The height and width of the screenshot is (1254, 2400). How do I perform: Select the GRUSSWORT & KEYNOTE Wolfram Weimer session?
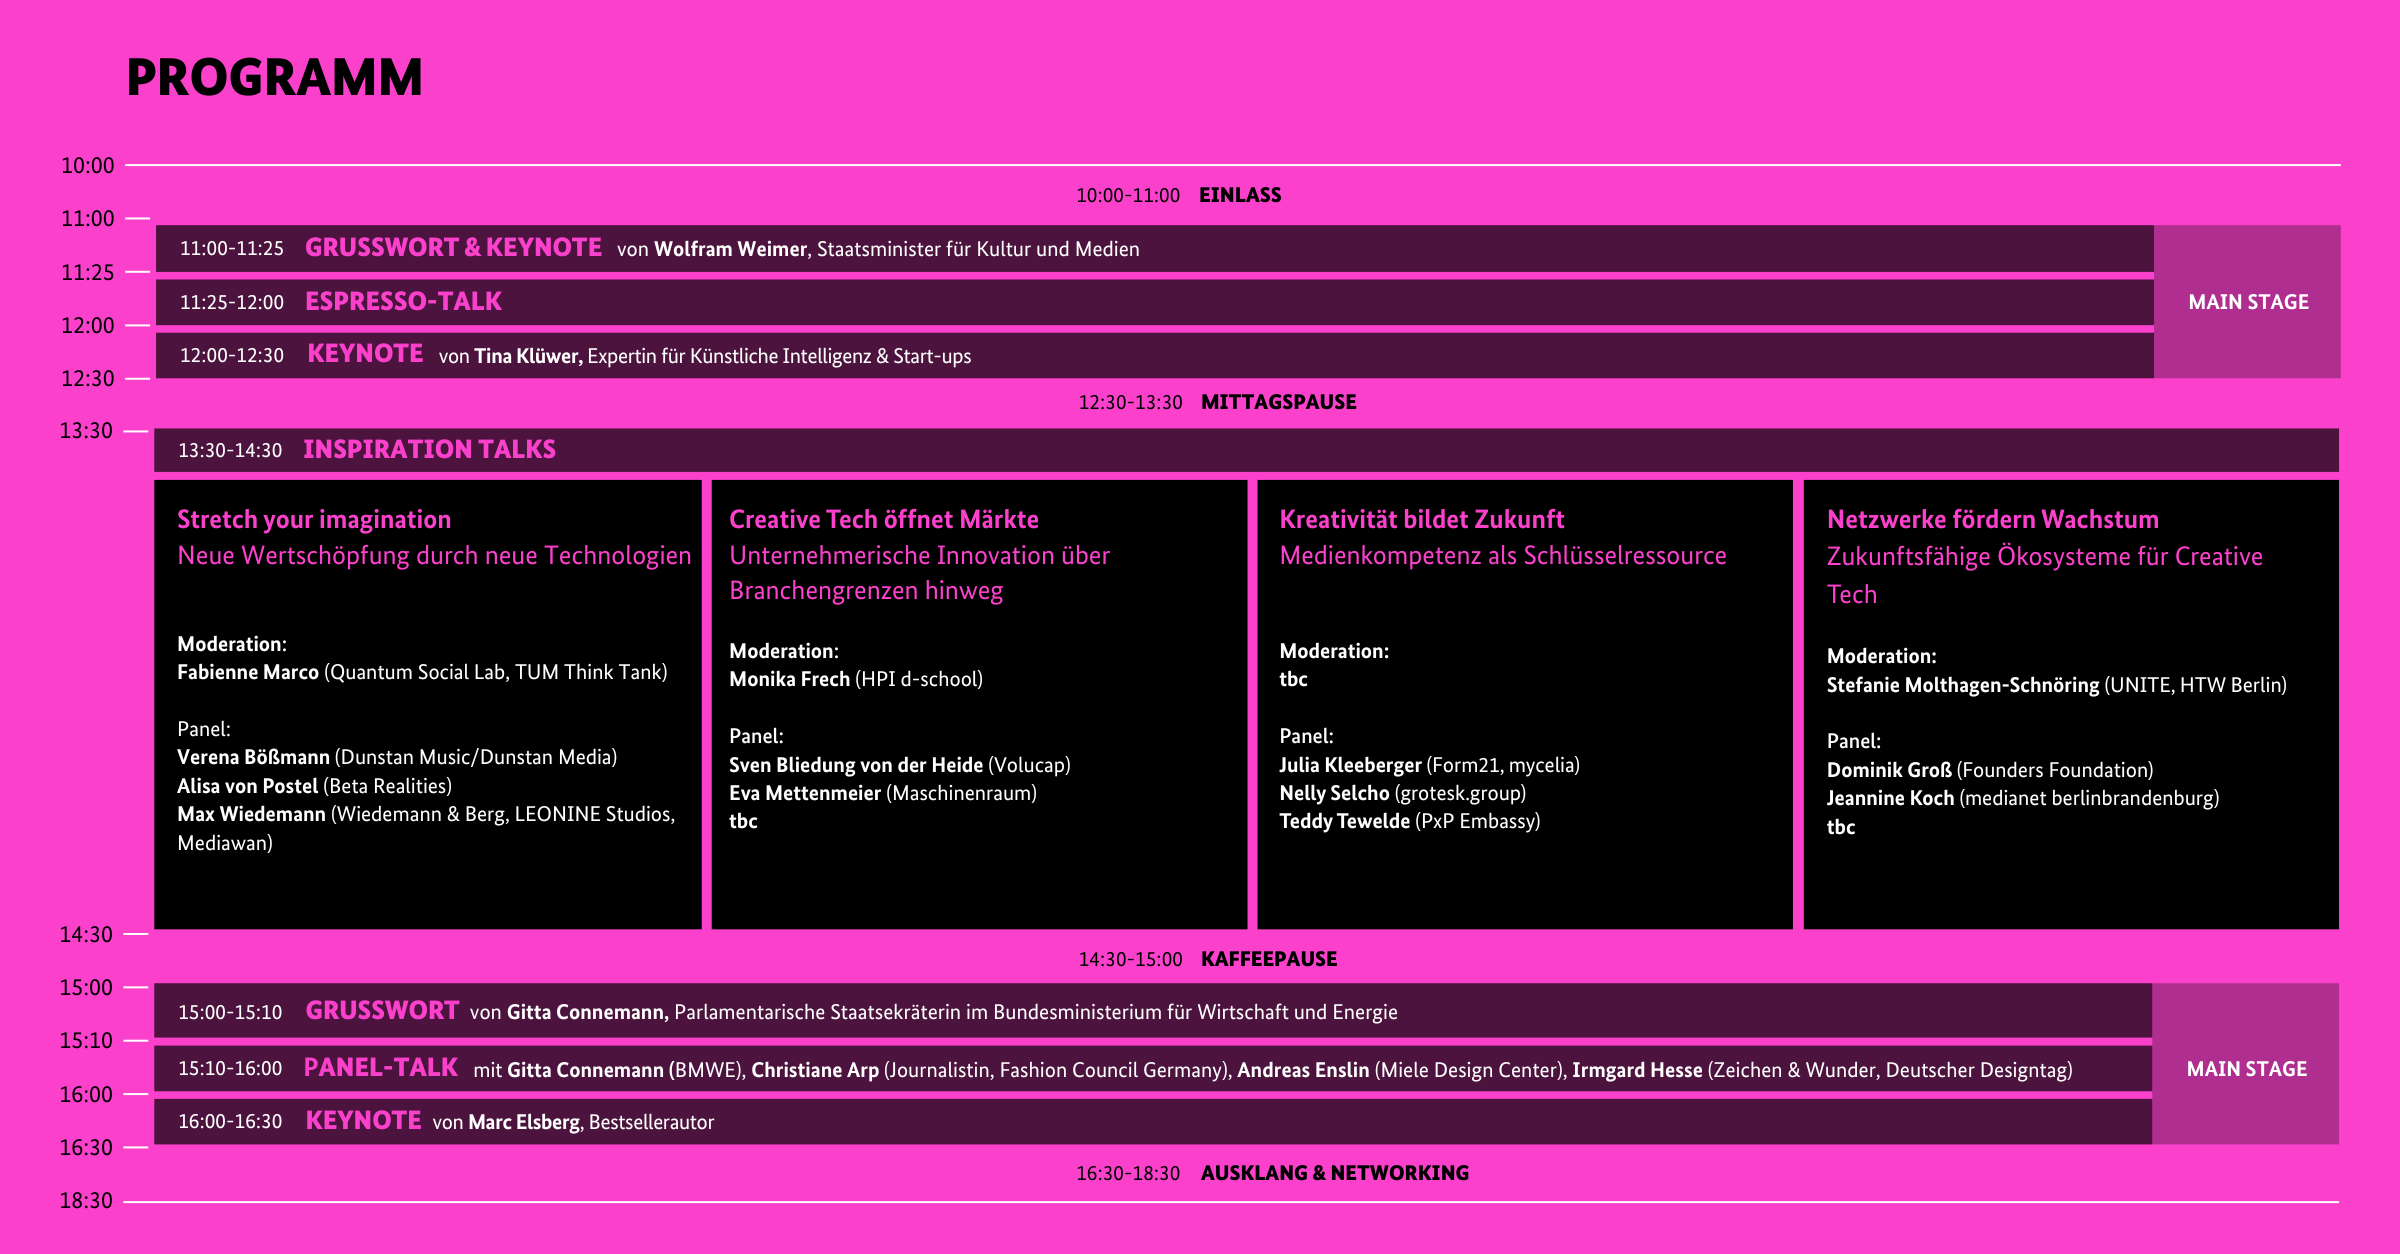tap(453, 248)
